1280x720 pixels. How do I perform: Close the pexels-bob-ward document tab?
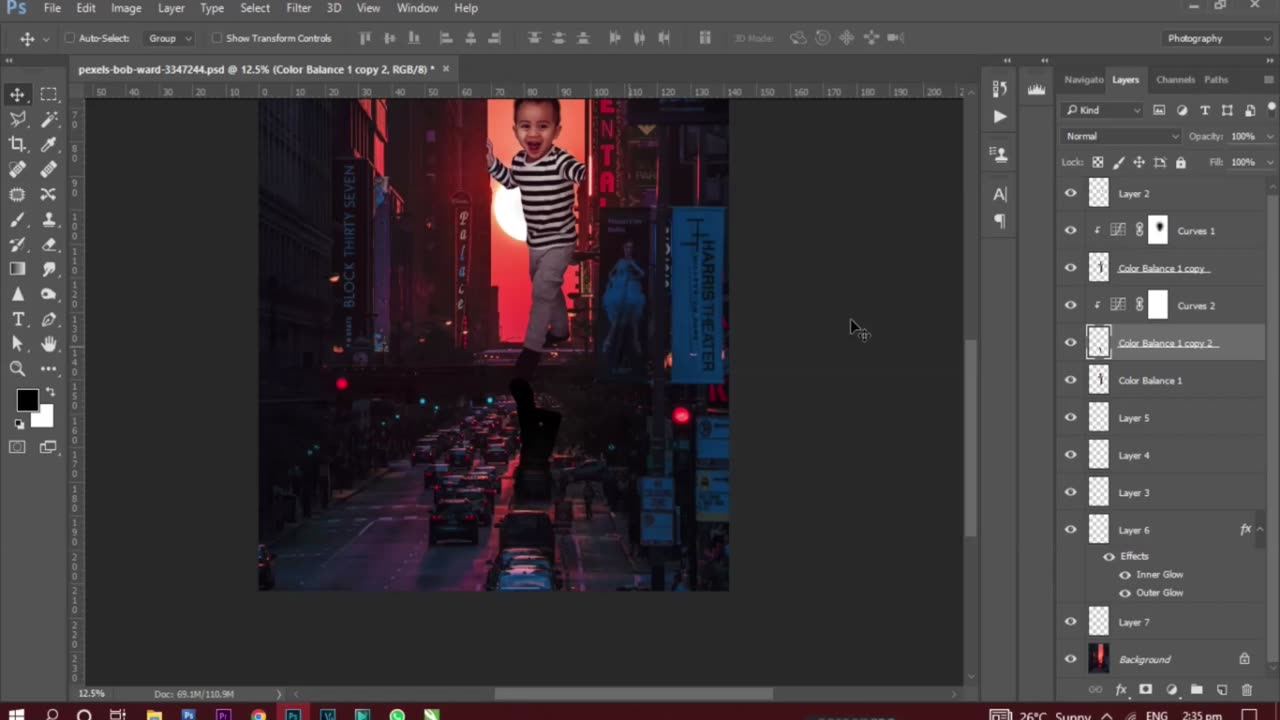pyautogui.click(x=446, y=69)
